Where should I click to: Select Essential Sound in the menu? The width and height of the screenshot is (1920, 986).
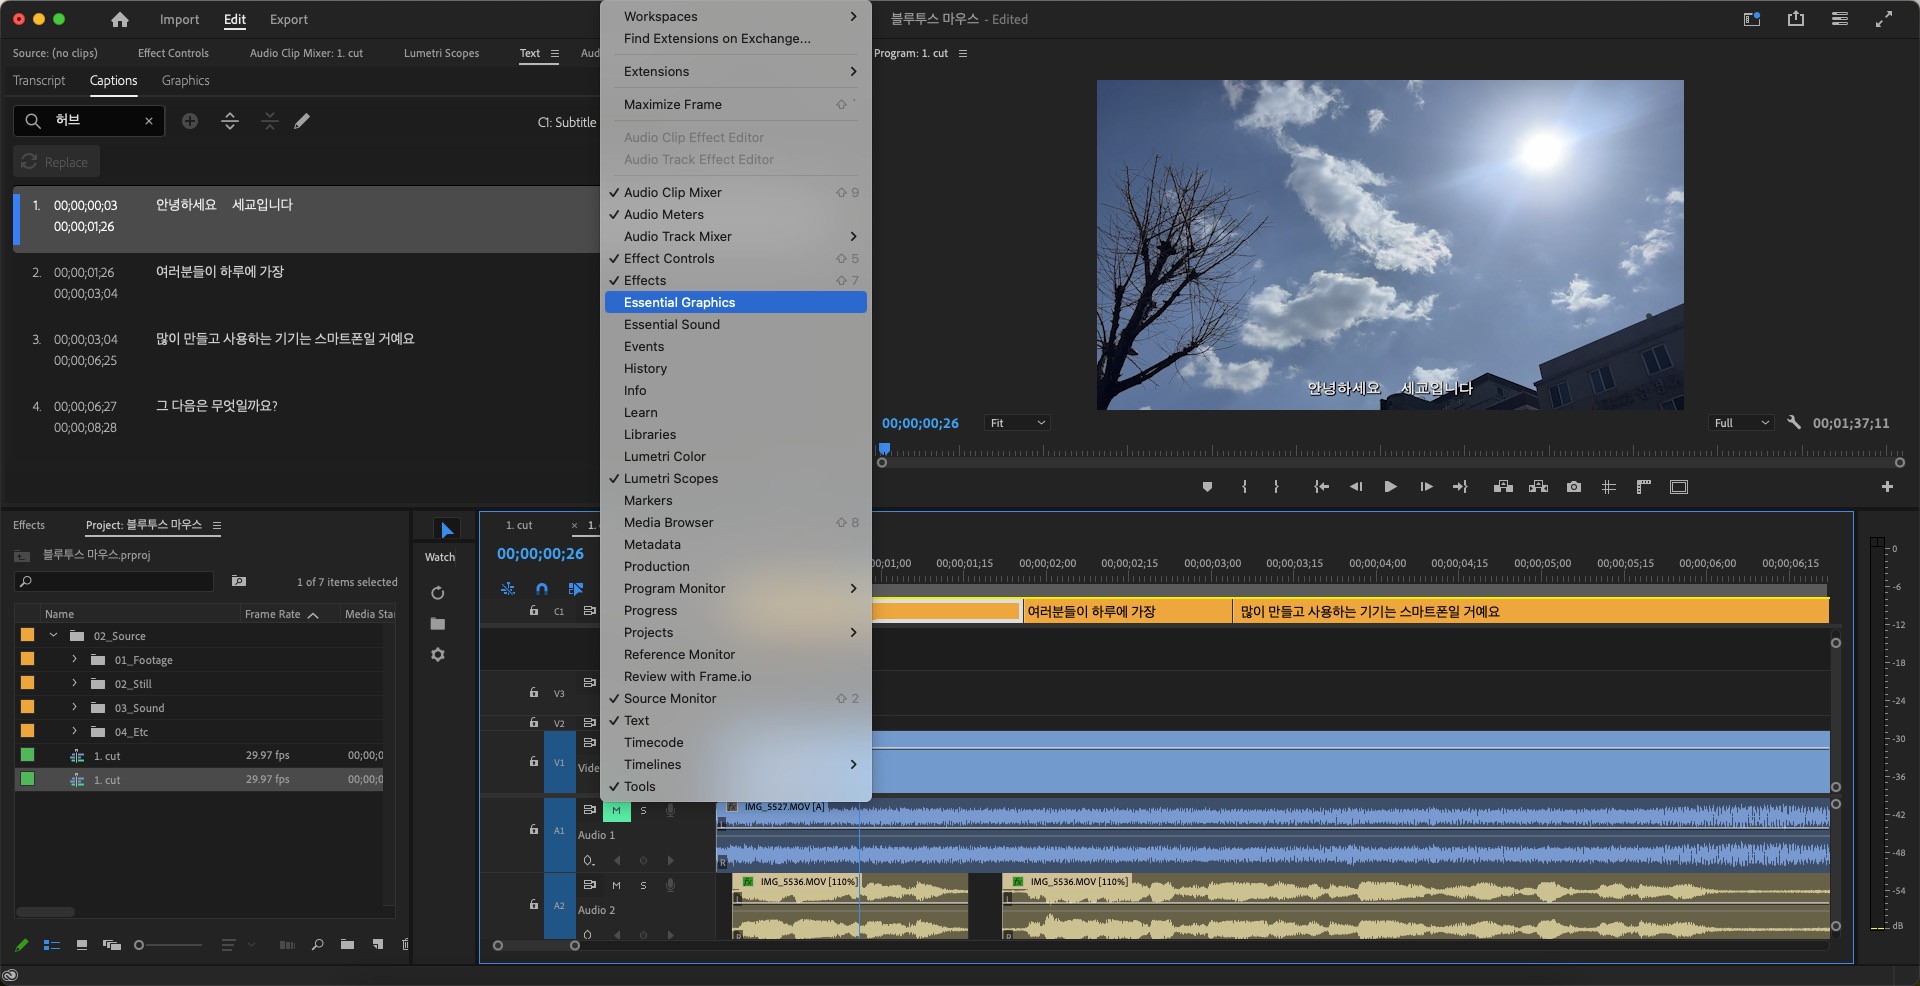click(736, 324)
